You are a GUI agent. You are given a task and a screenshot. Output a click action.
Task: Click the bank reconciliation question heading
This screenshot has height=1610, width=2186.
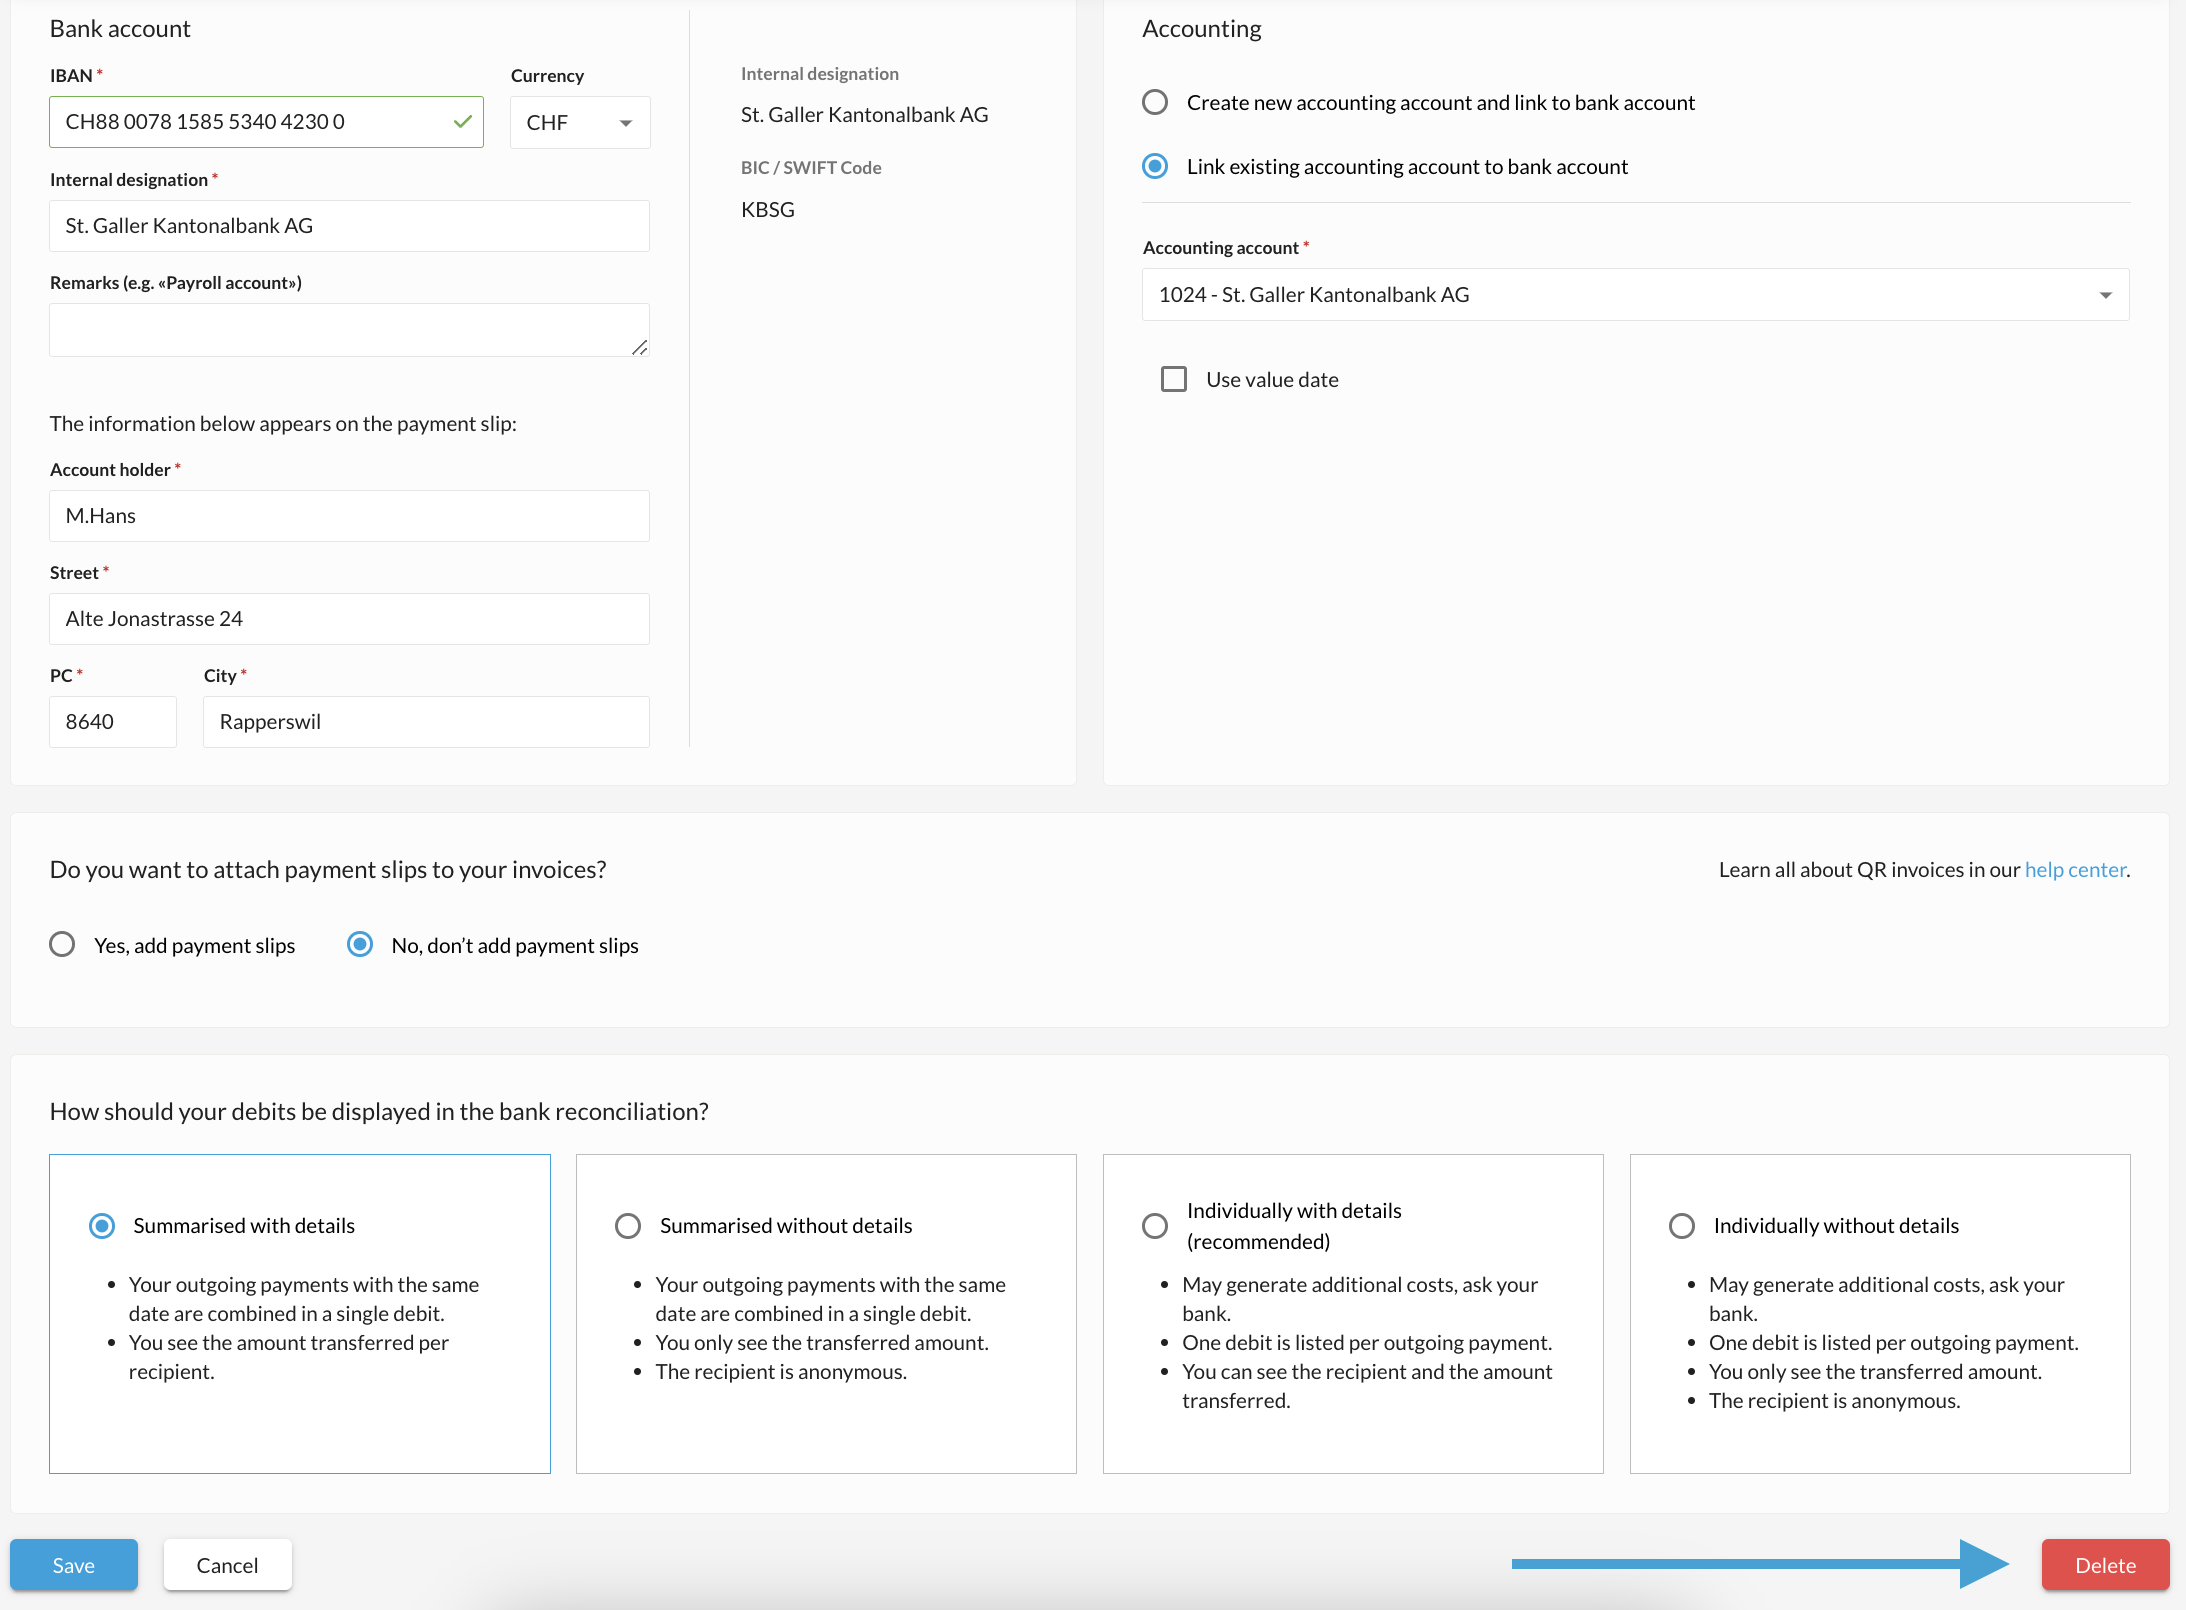pyautogui.click(x=379, y=1112)
